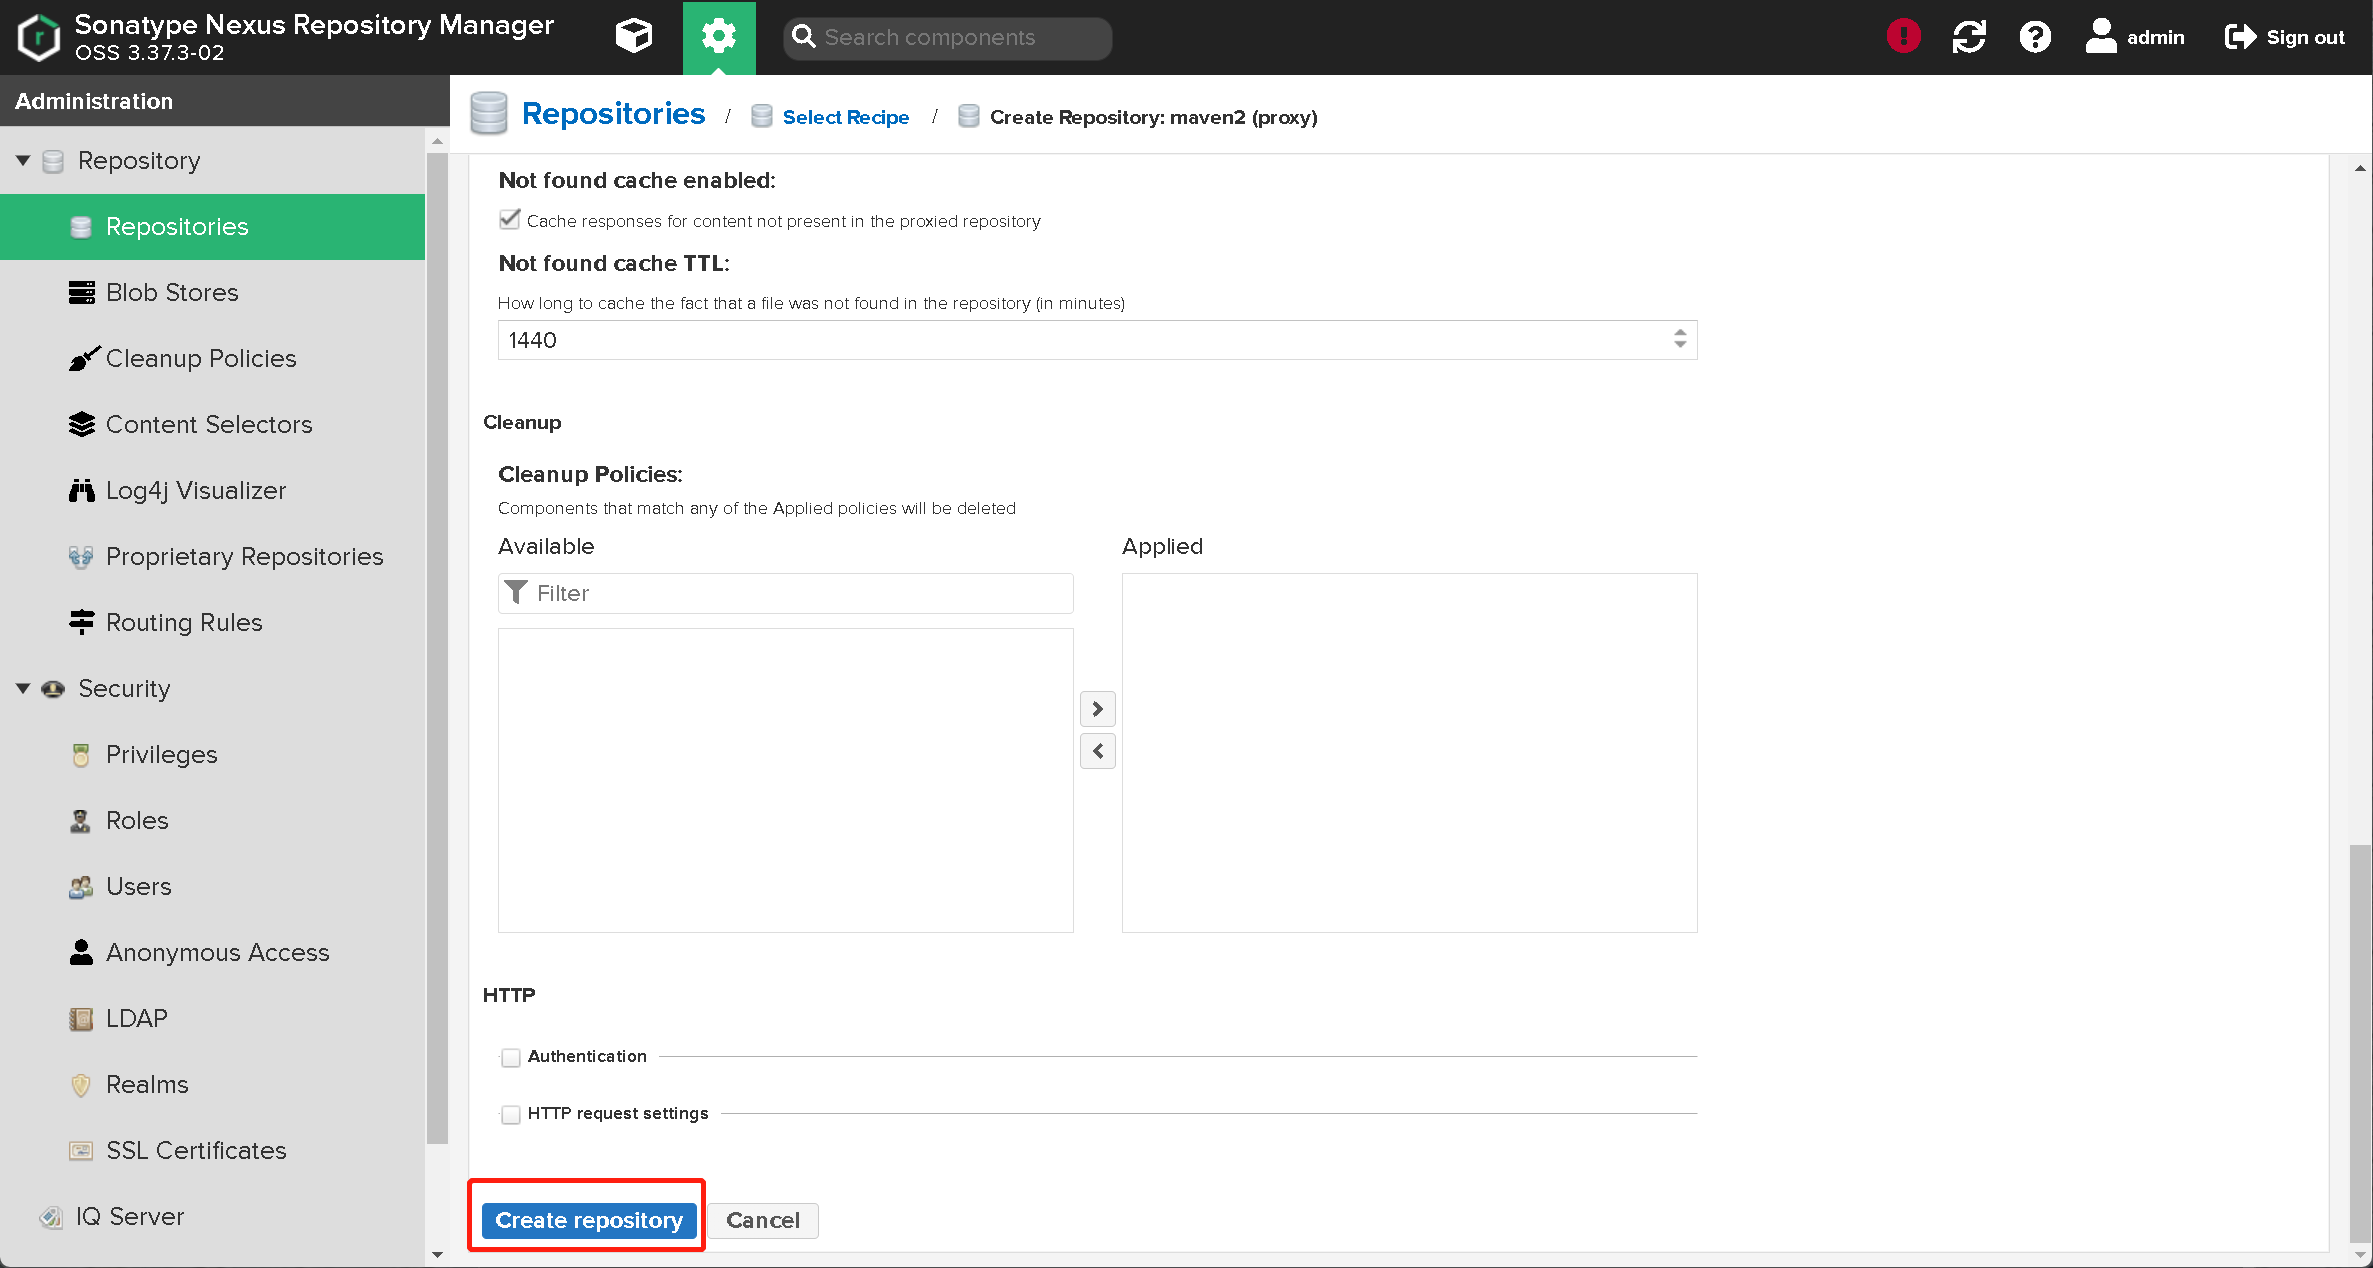The image size is (2373, 1268).
Task: Click the red system status alert icon
Action: coord(1904,37)
